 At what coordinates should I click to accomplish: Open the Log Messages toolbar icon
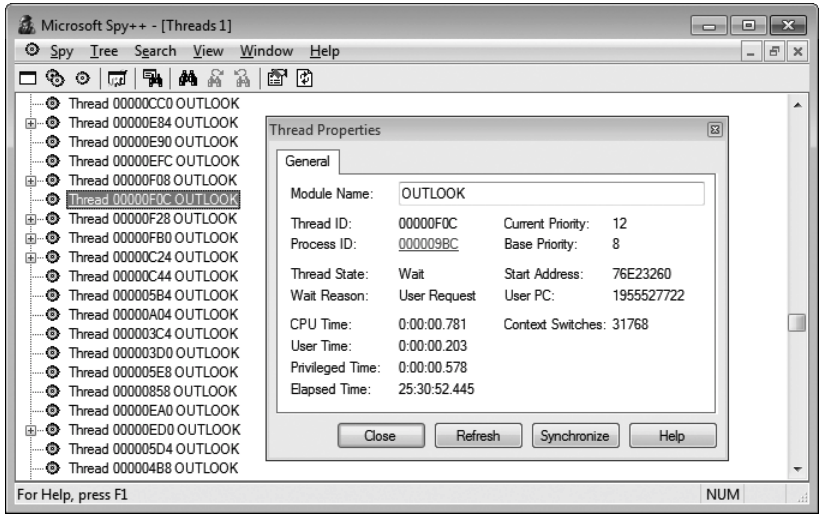coord(117,79)
